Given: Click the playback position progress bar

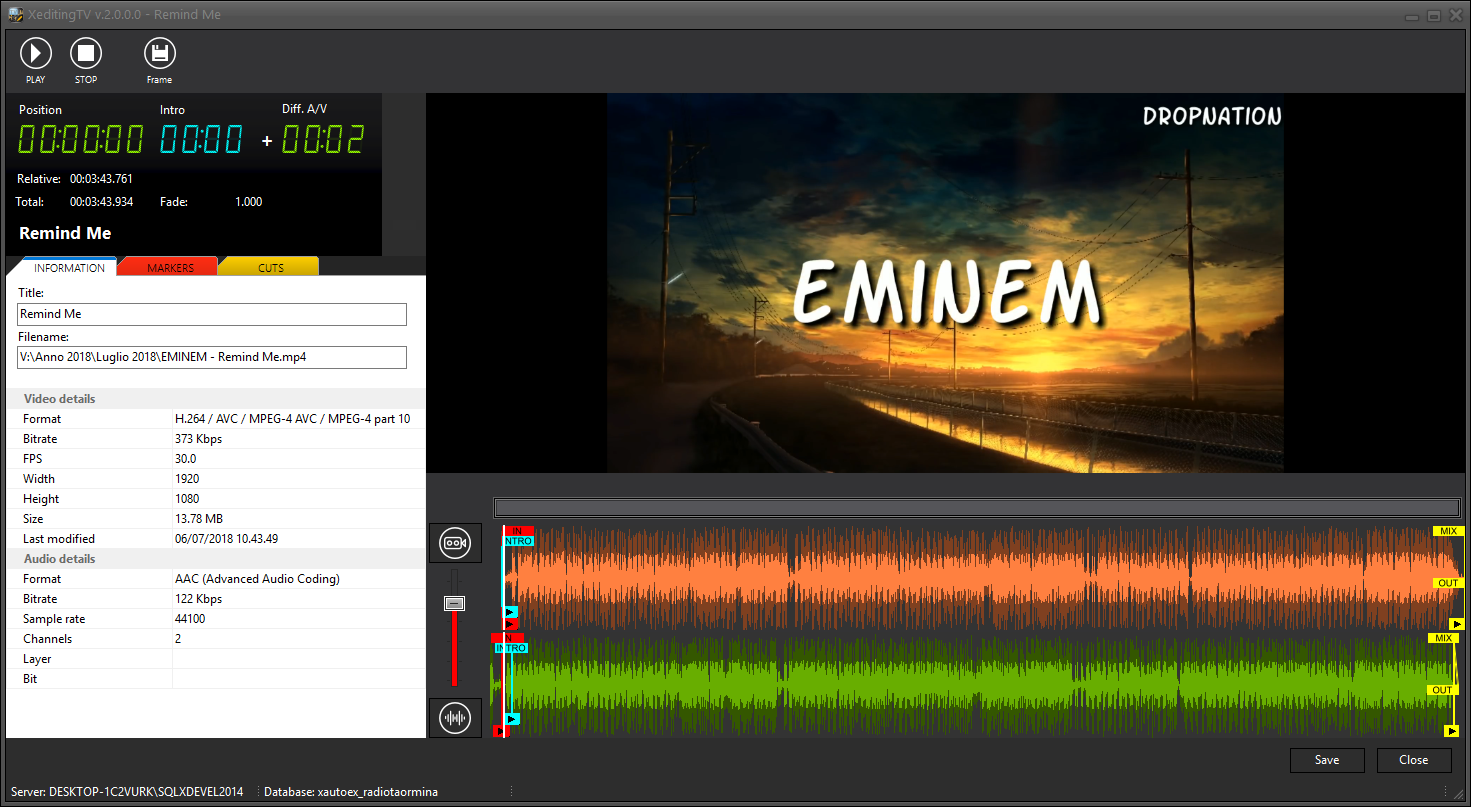Looking at the screenshot, I should [976, 508].
